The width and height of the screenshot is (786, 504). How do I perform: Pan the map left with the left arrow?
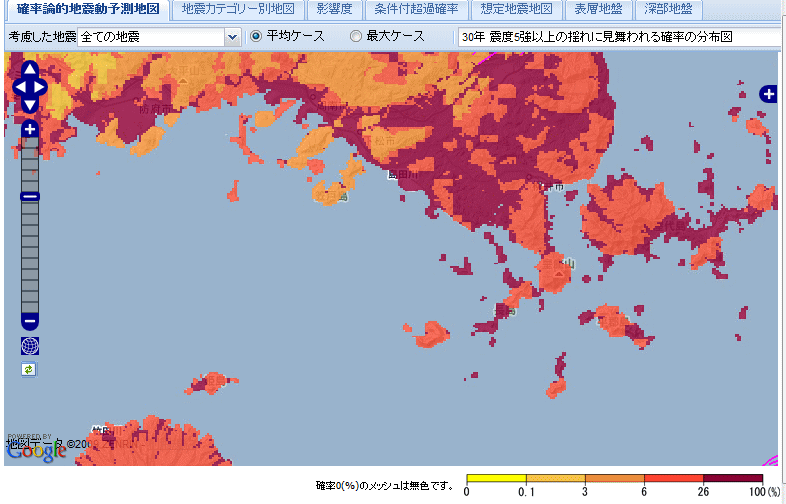(18, 87)
